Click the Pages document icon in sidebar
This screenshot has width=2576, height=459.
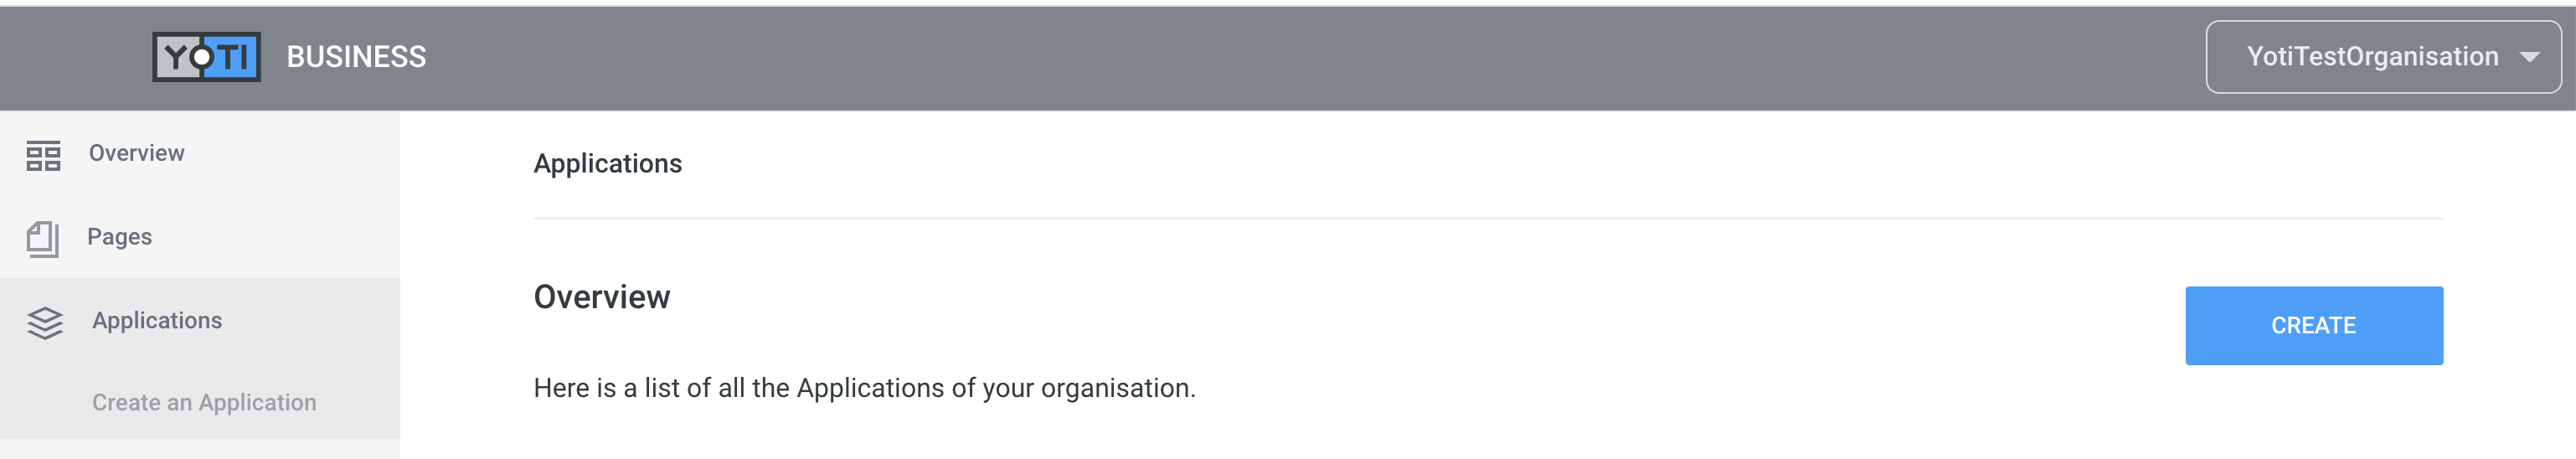click(x=42, y=239)
